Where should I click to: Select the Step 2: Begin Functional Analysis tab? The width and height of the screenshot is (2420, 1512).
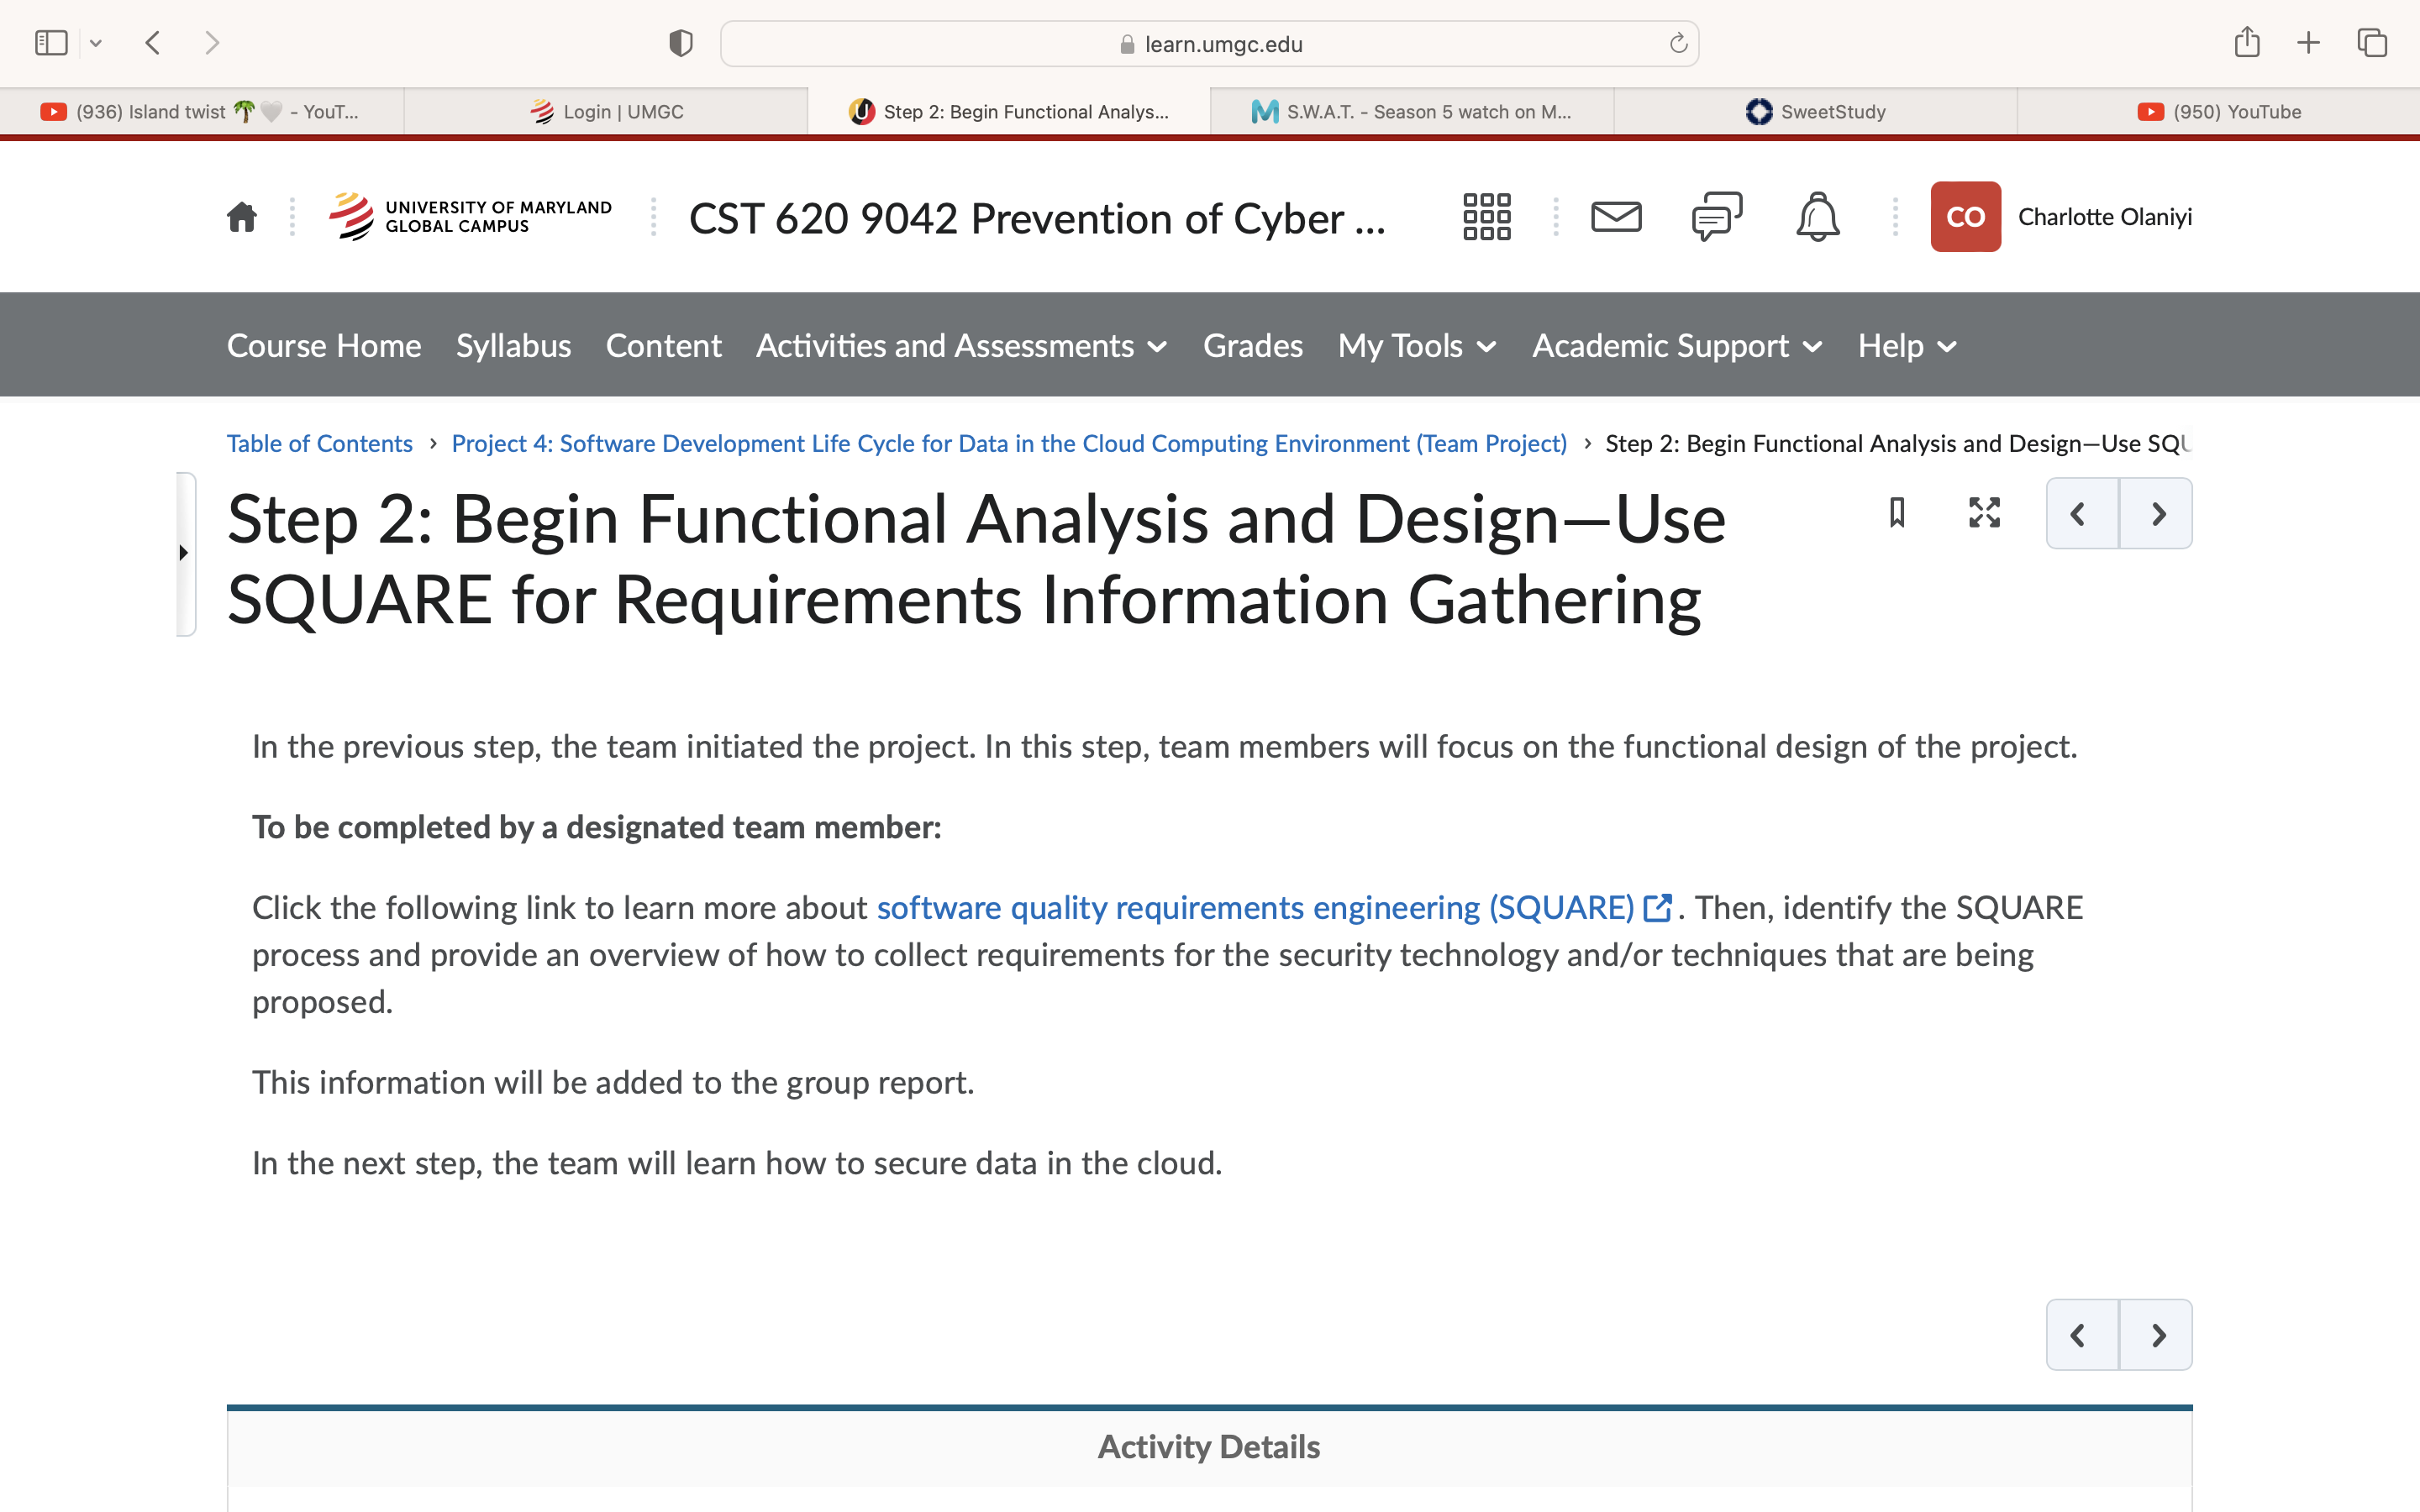click(x=1009, y=112)
